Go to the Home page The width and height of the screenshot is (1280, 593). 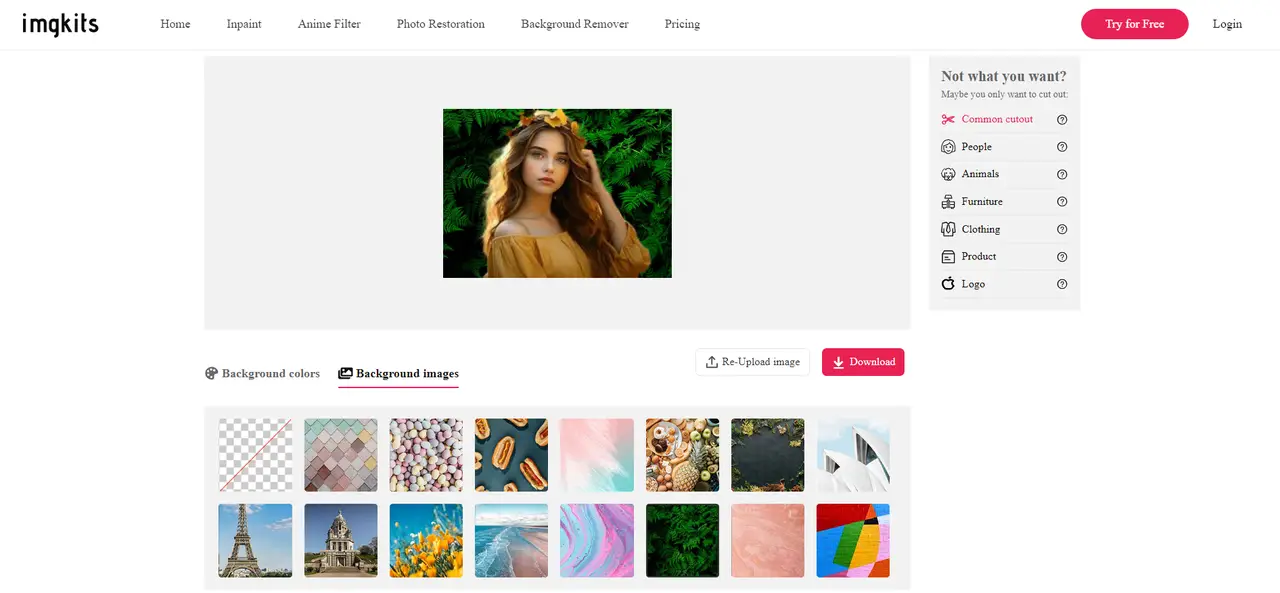pos(175,24)
